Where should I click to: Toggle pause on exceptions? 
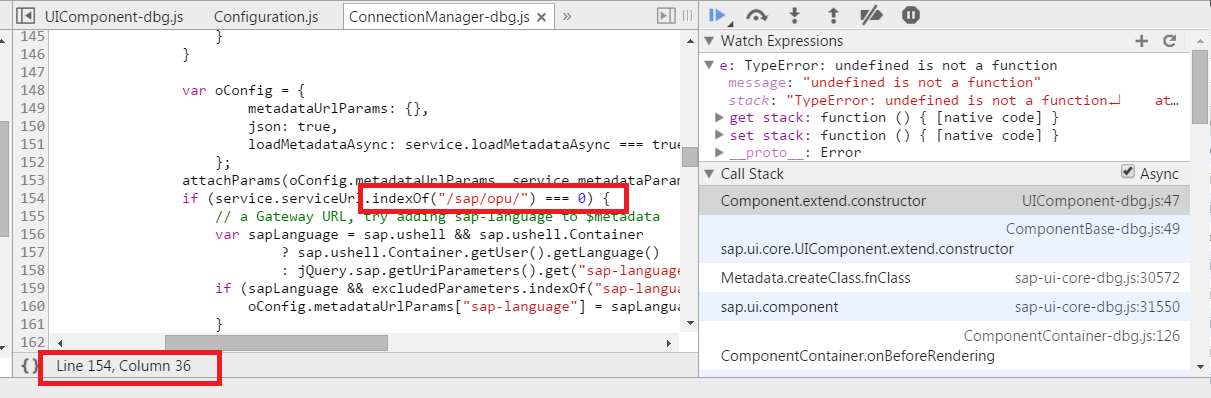click(x=910, y=15)
